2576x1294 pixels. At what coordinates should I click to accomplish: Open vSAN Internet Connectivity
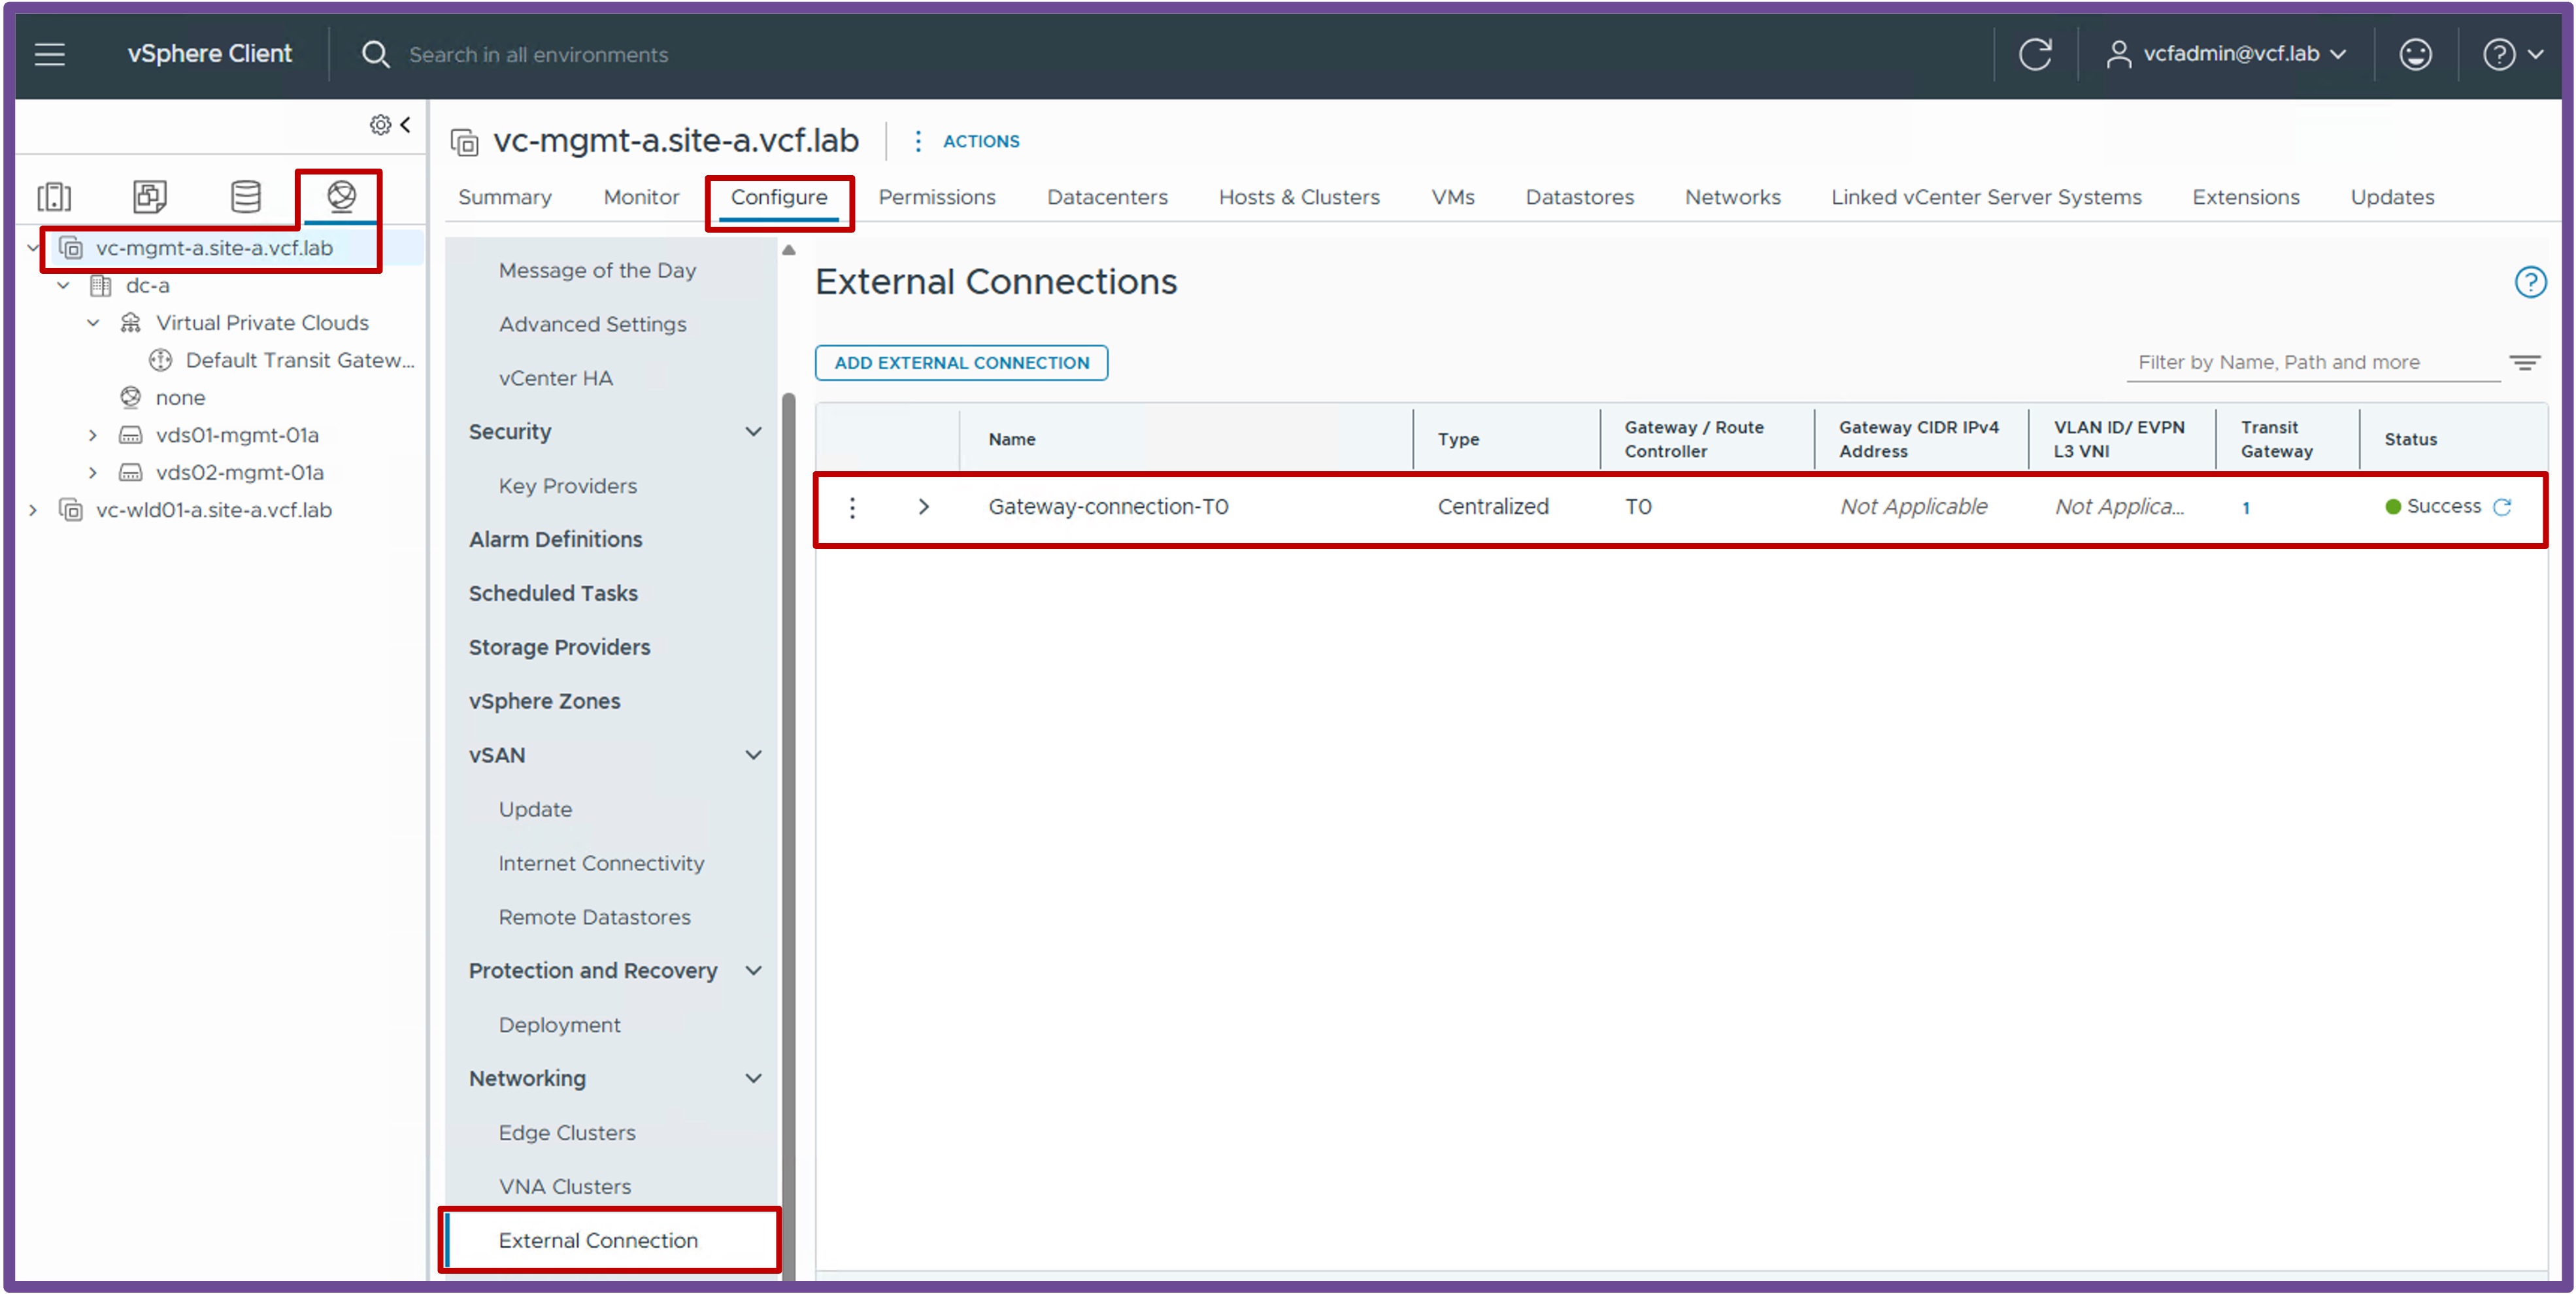[601, 863]
